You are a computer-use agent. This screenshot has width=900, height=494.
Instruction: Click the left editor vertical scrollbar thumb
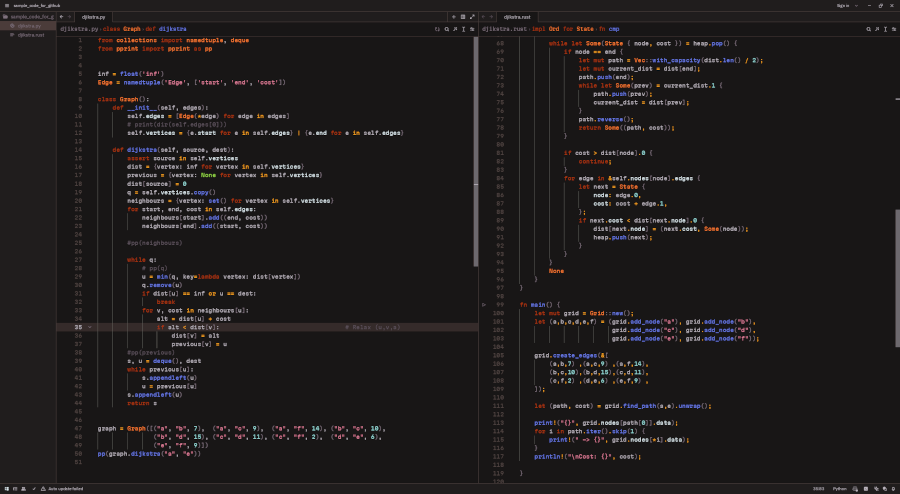[x=476, y=151]
